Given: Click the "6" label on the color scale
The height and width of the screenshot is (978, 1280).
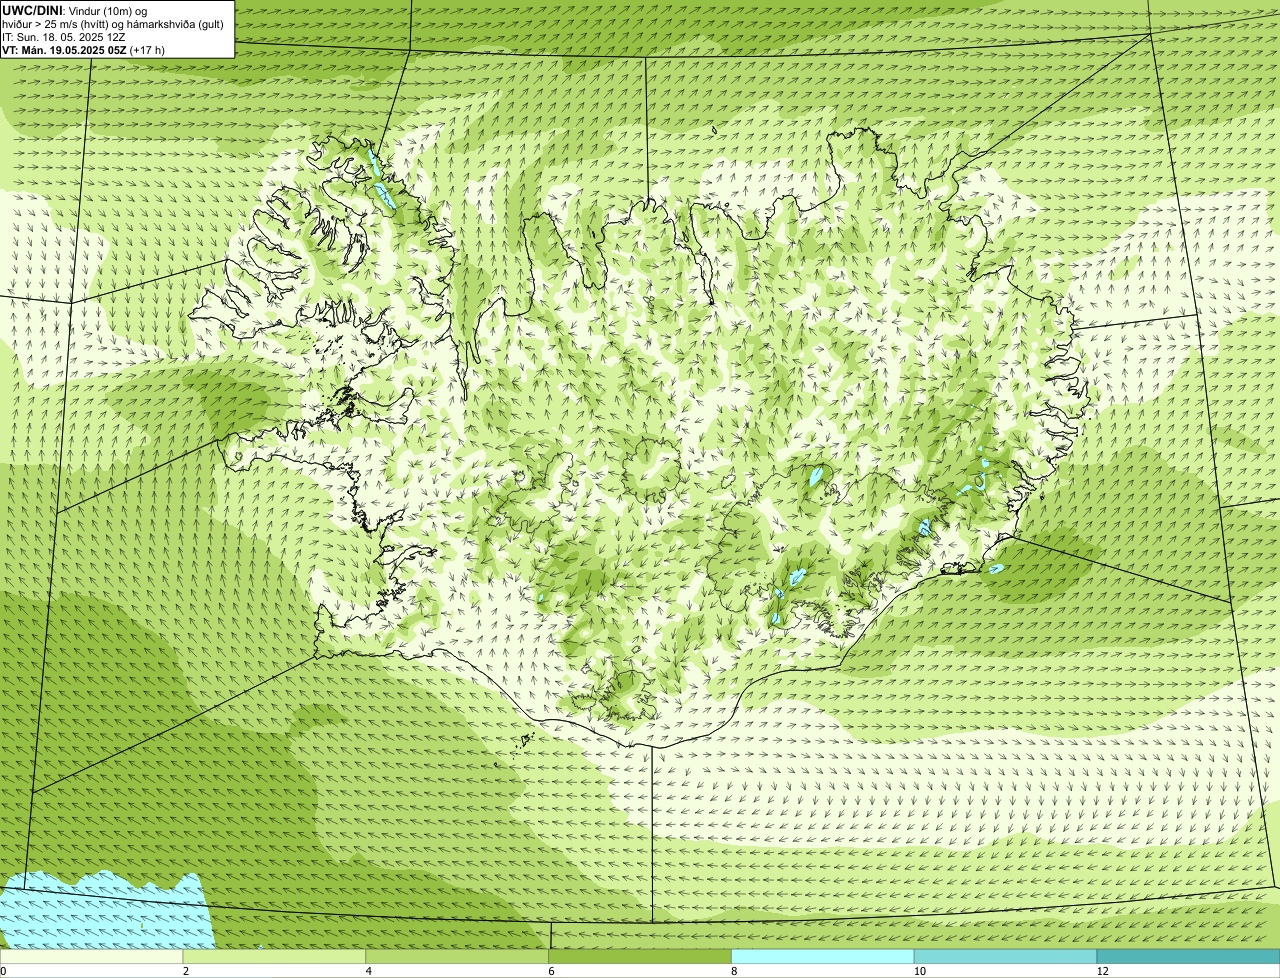Looking at the screenshot, I should [551, 971].
